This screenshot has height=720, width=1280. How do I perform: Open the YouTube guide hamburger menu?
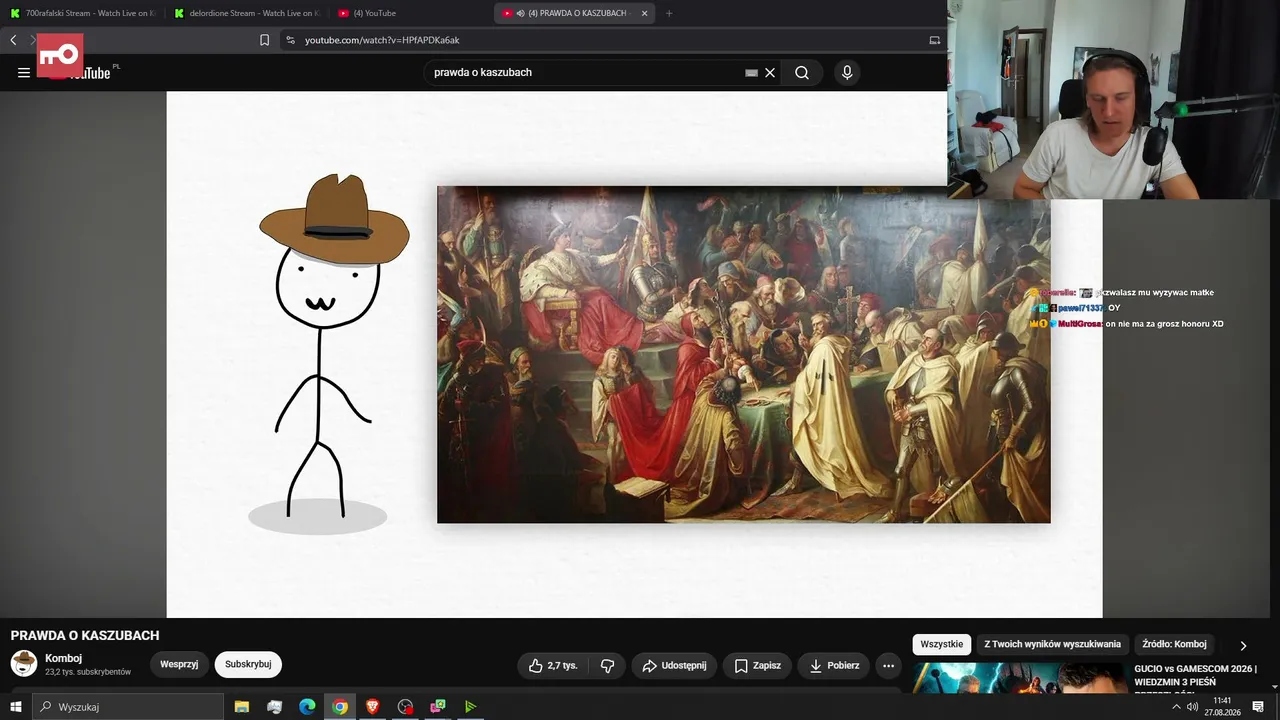[x=24, y=72]
